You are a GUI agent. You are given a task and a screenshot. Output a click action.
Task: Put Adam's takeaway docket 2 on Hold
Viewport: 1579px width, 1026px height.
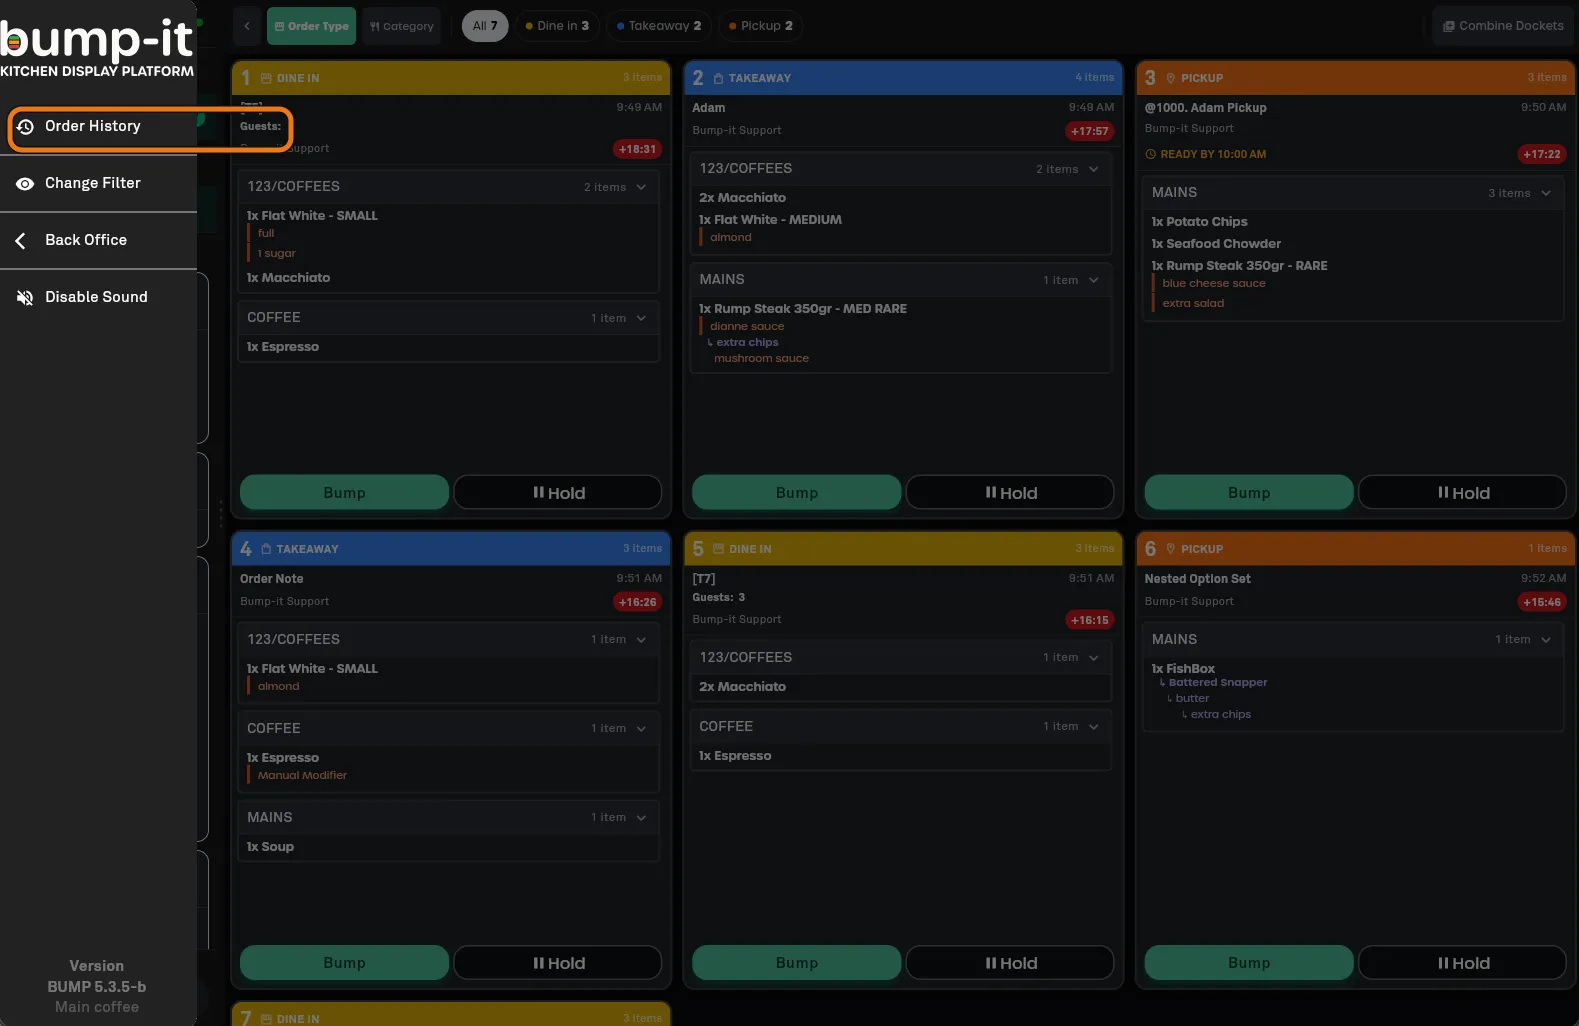pyautogui.click(x=1010, y=493)
